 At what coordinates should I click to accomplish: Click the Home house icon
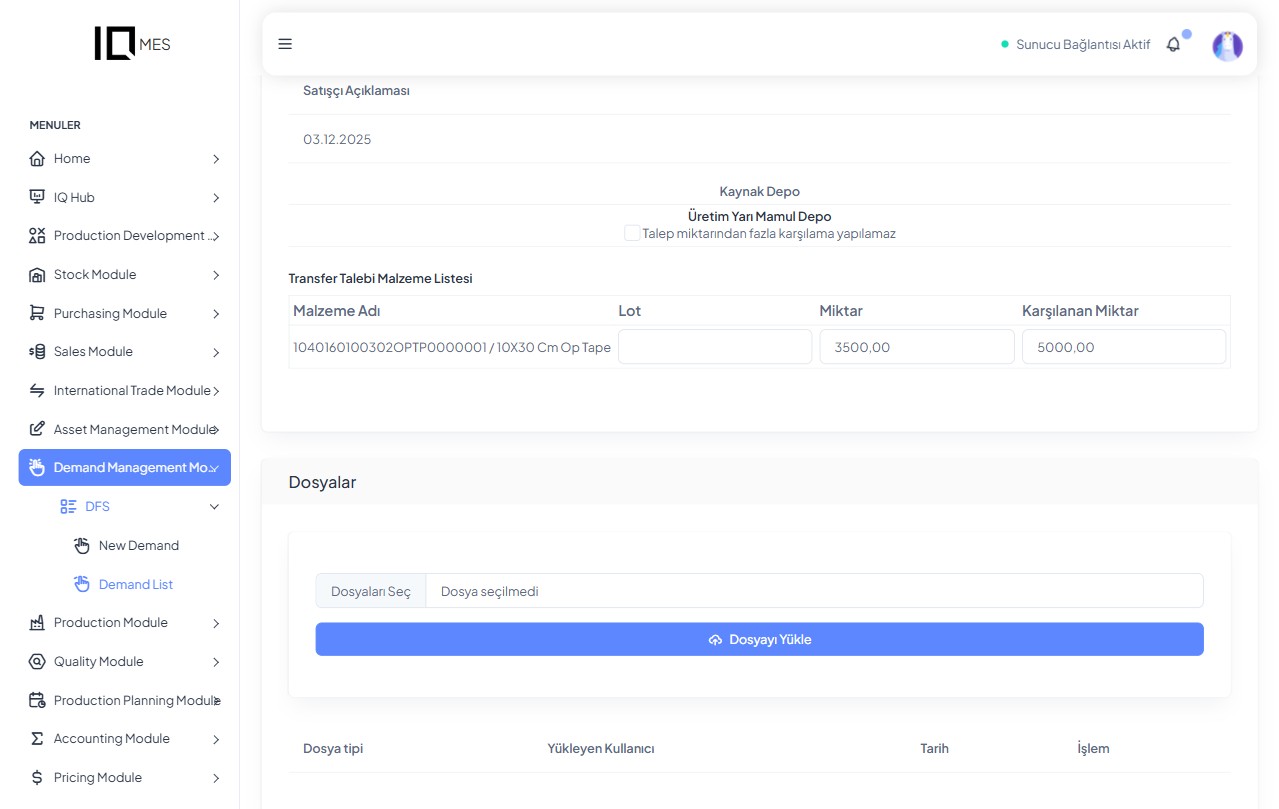37,159
